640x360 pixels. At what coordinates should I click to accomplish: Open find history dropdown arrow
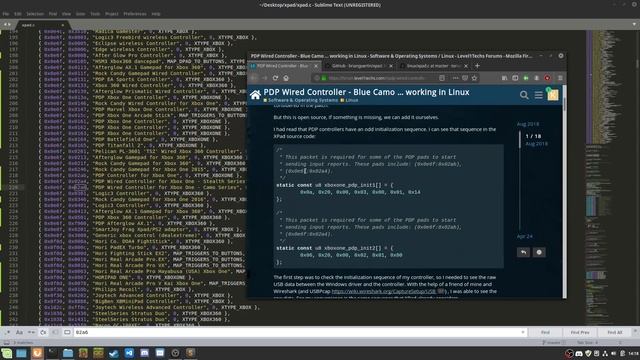(x=523, y=332)
